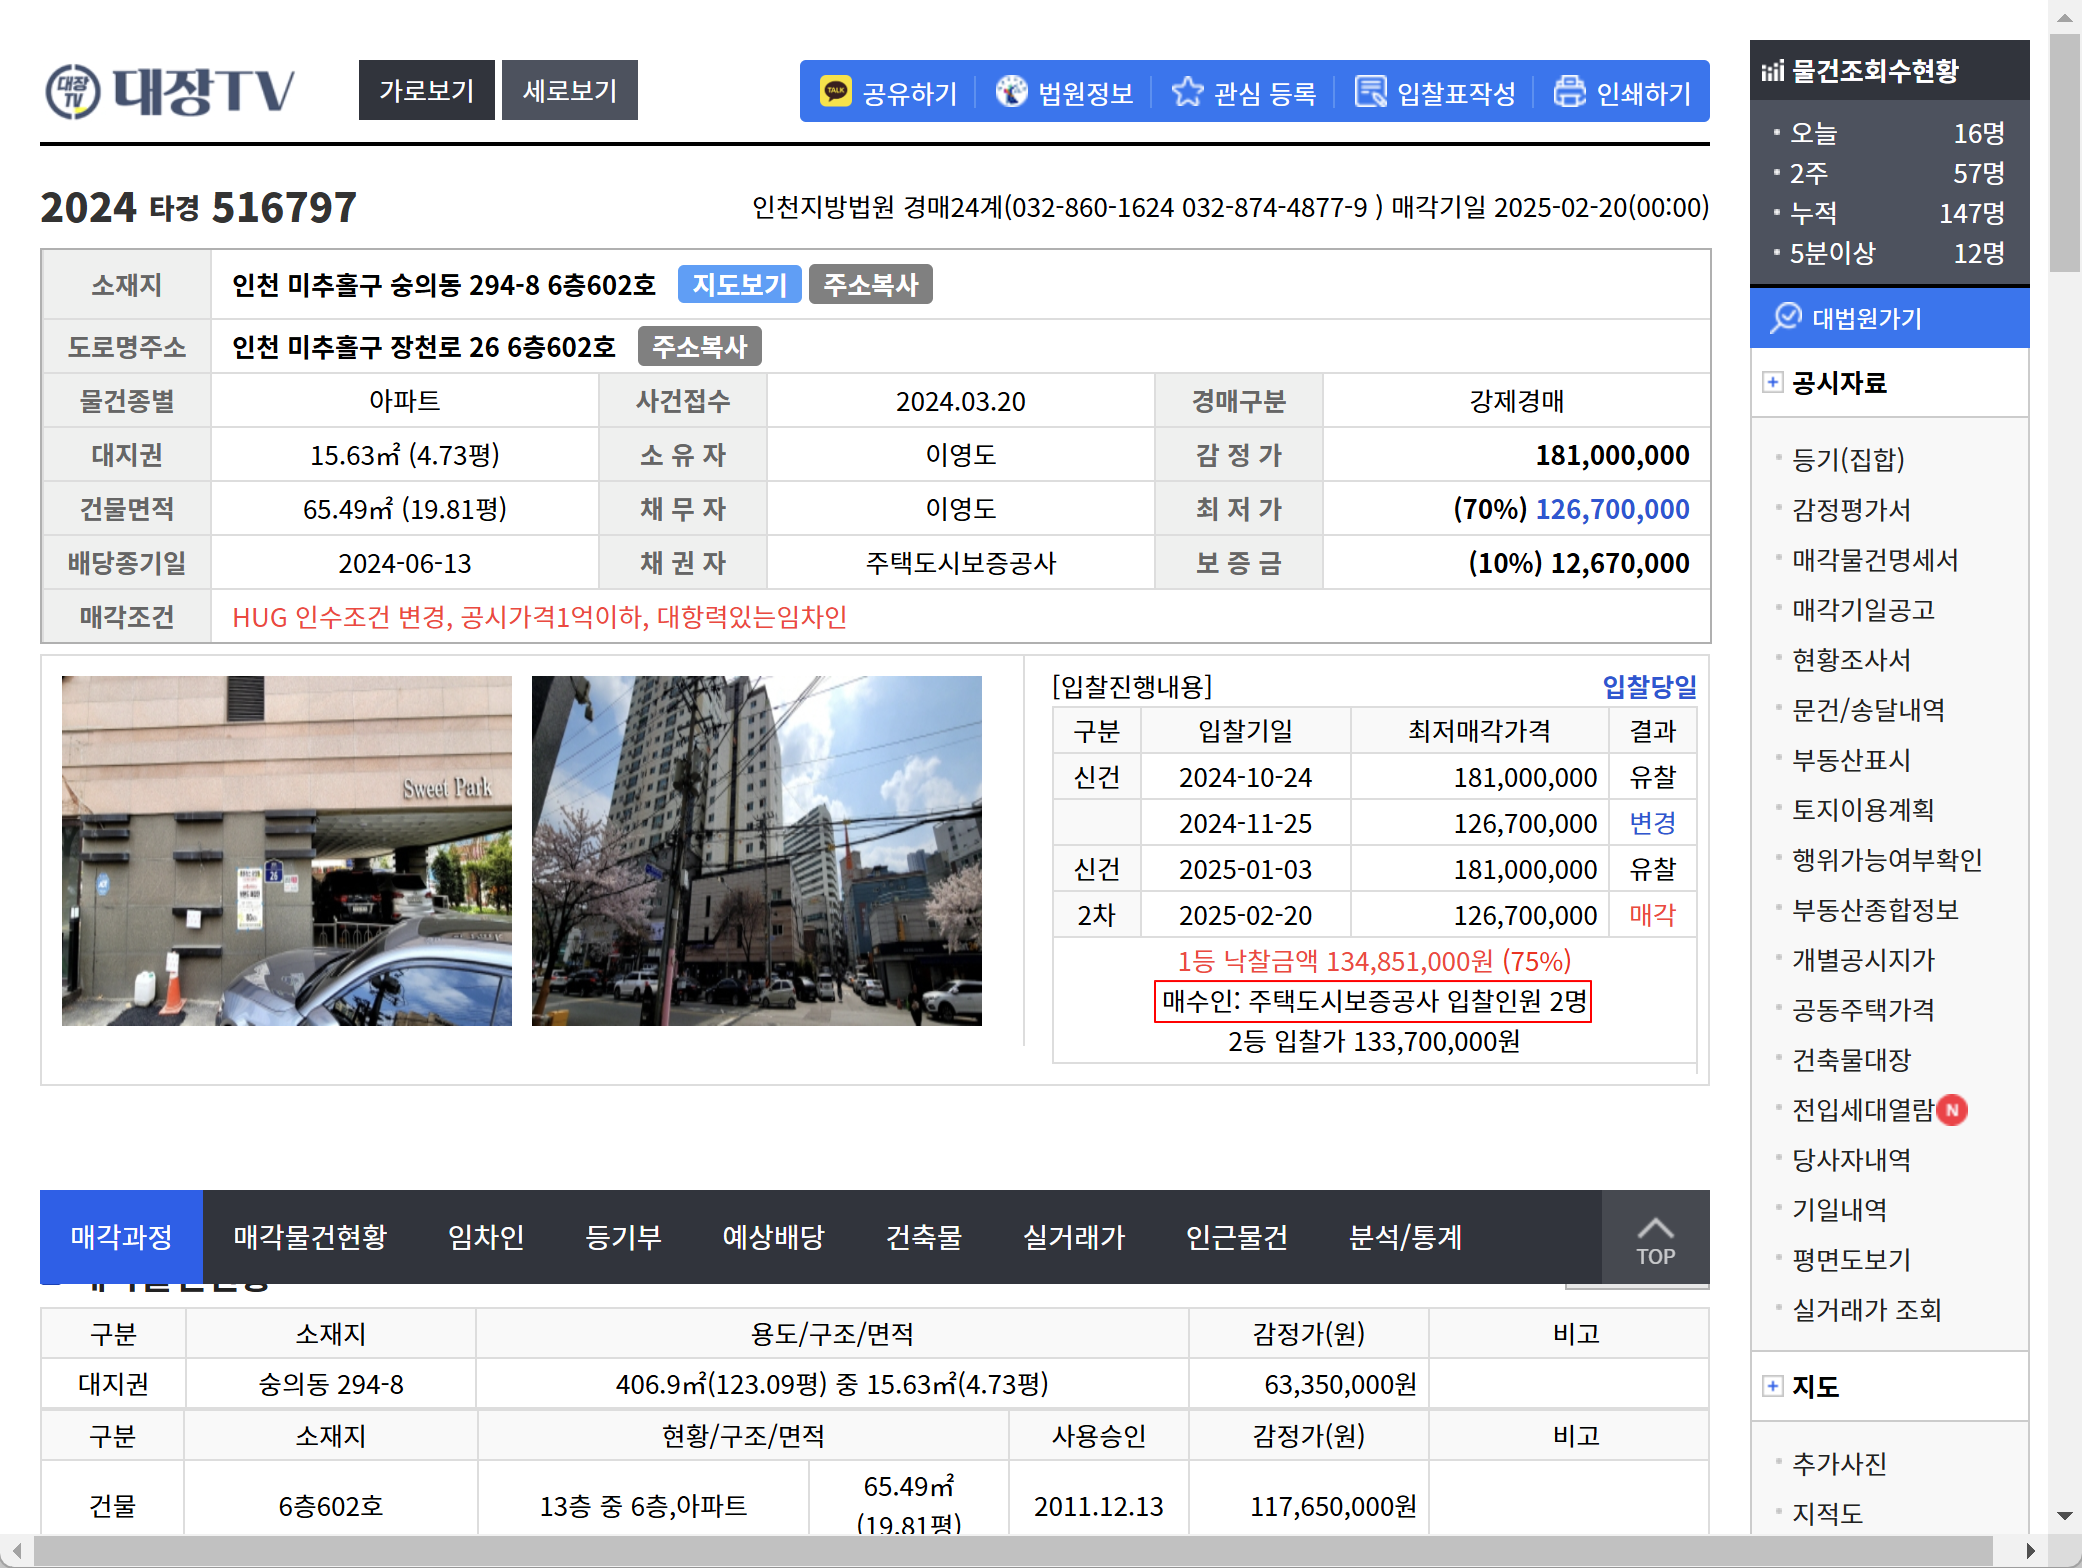Click the 대장TV logo
The height and width of the screenshot is (1568, 2082).
click(171, 92)
